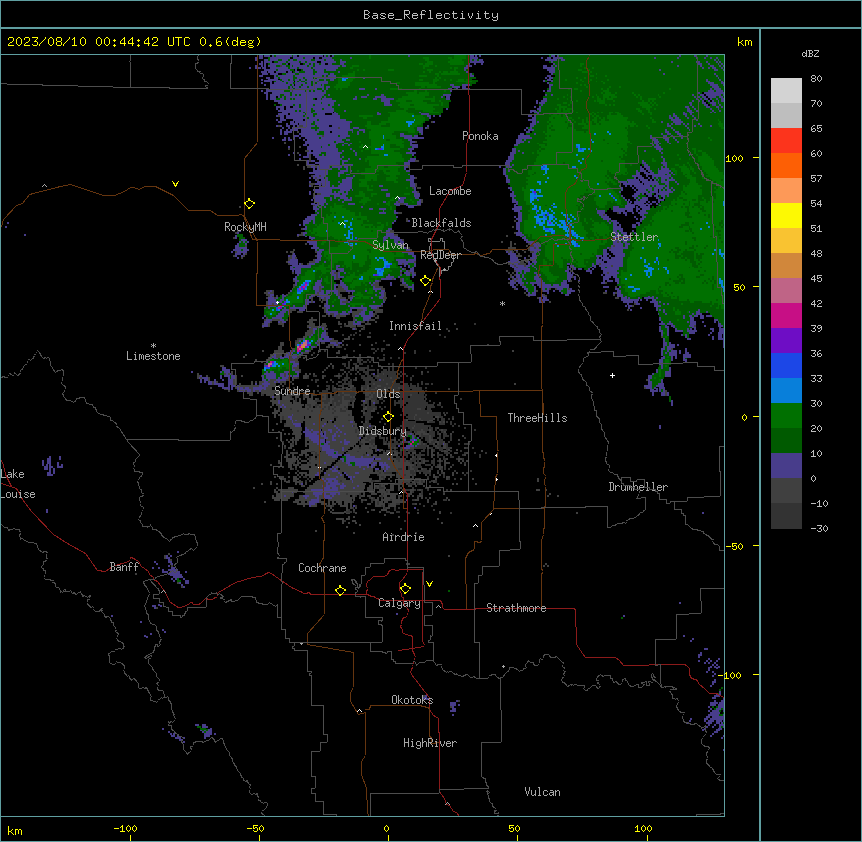
Task: Pick the magenta 39-42 dBZ legend swatch
Action: [786, 316]
